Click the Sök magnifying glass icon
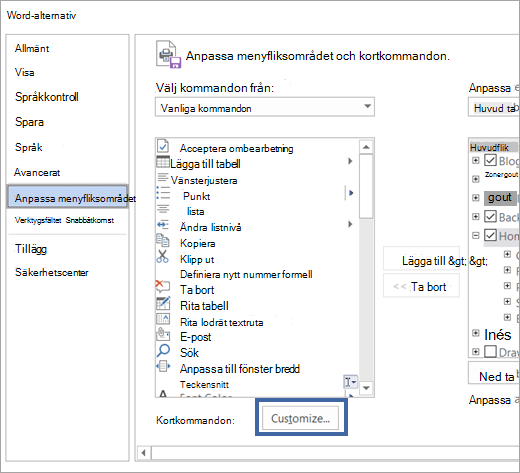The image size is (520, 473). click(163, 351)
